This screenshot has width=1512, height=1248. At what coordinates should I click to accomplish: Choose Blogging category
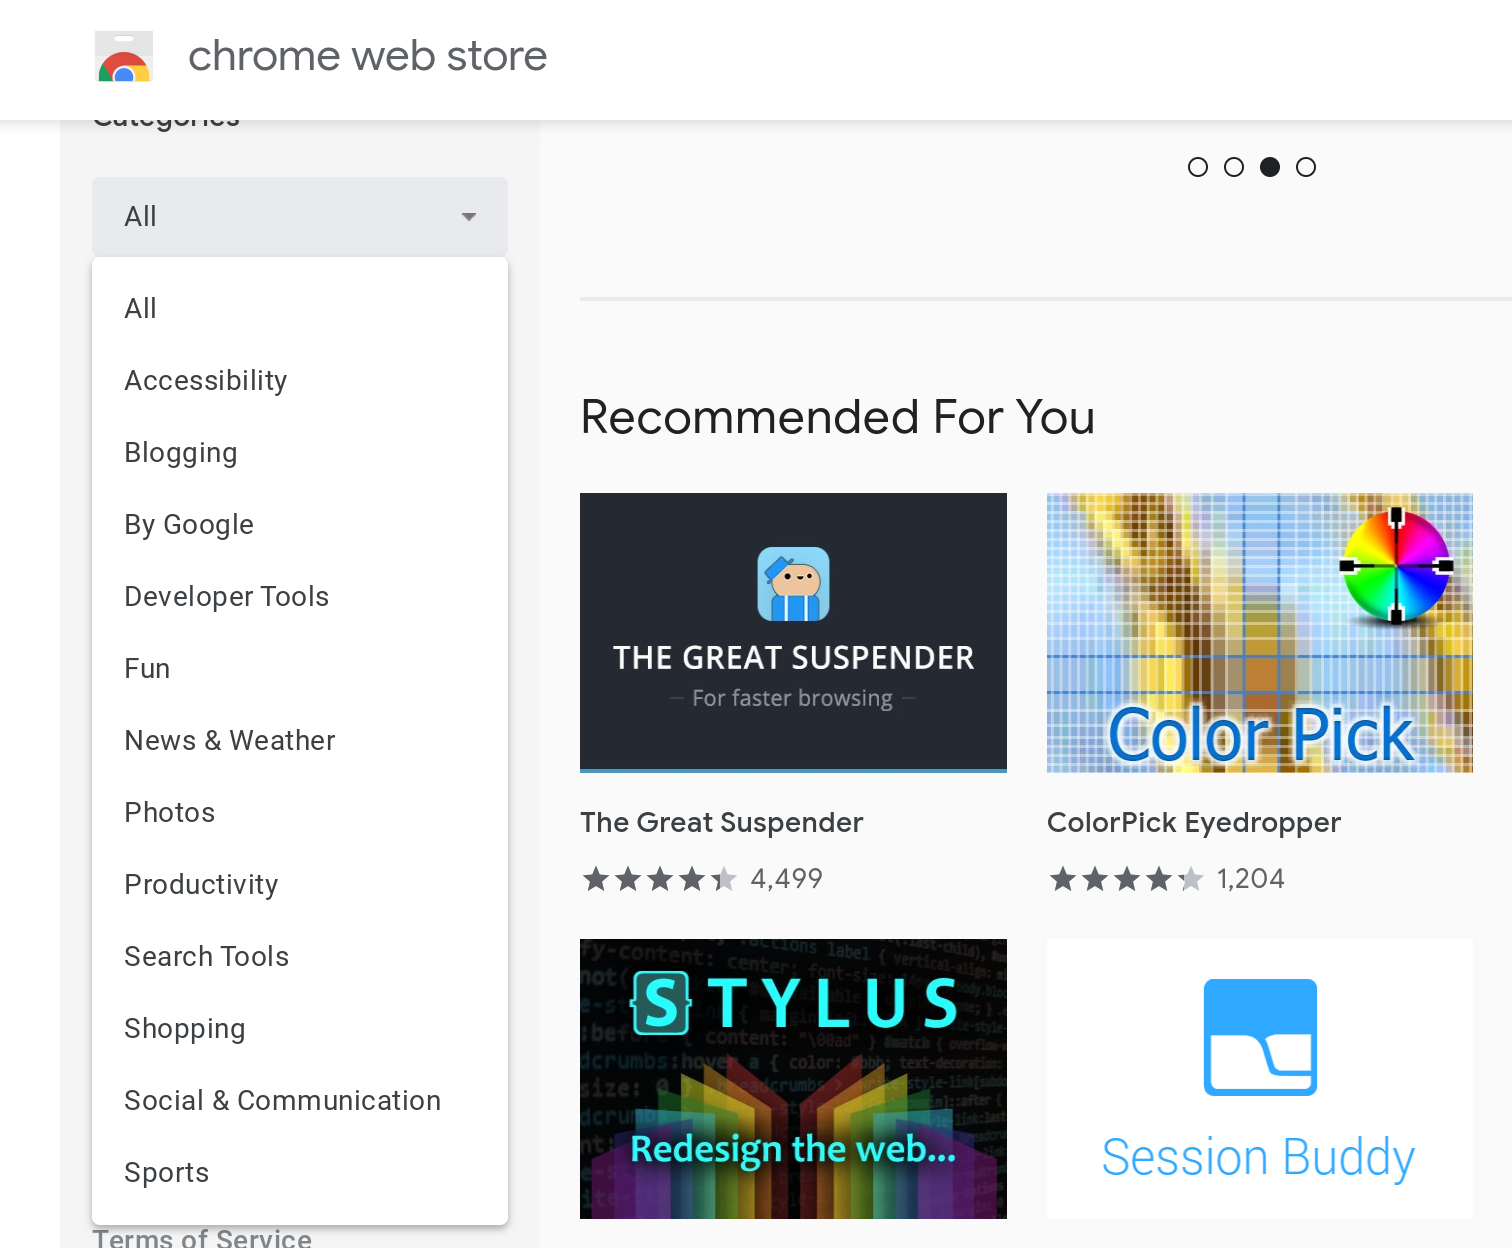click(x=300, y=452)
